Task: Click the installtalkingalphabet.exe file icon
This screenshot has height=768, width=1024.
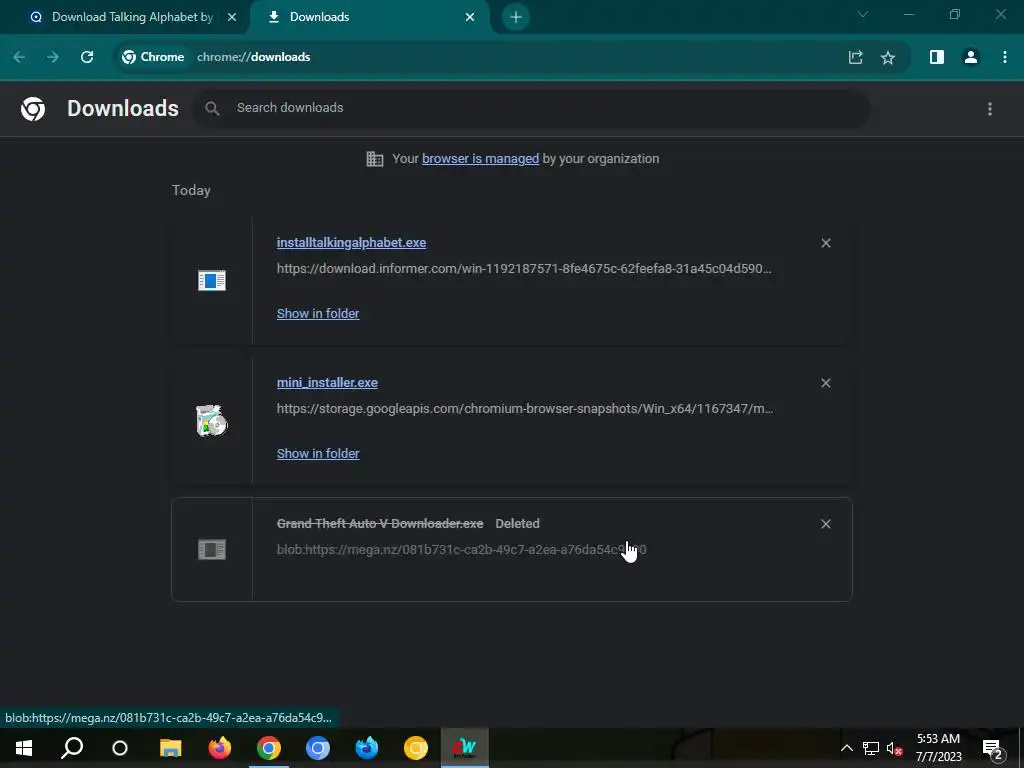Action: (x=212, y=281)
